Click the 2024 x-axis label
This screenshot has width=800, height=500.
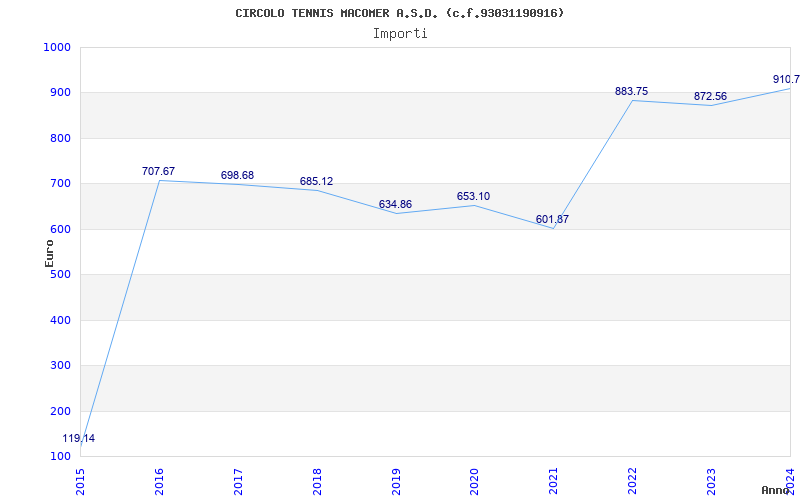pyautogui.click(x=790, y=482)
